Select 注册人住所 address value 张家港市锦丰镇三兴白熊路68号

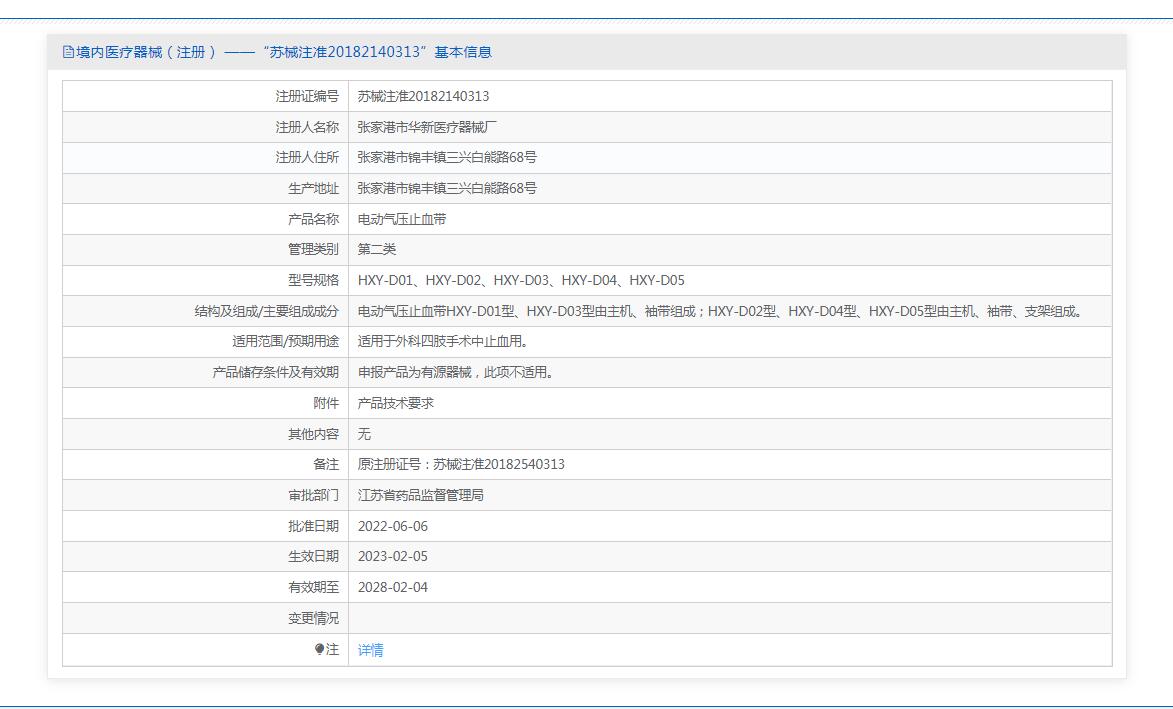click(447, 158)
